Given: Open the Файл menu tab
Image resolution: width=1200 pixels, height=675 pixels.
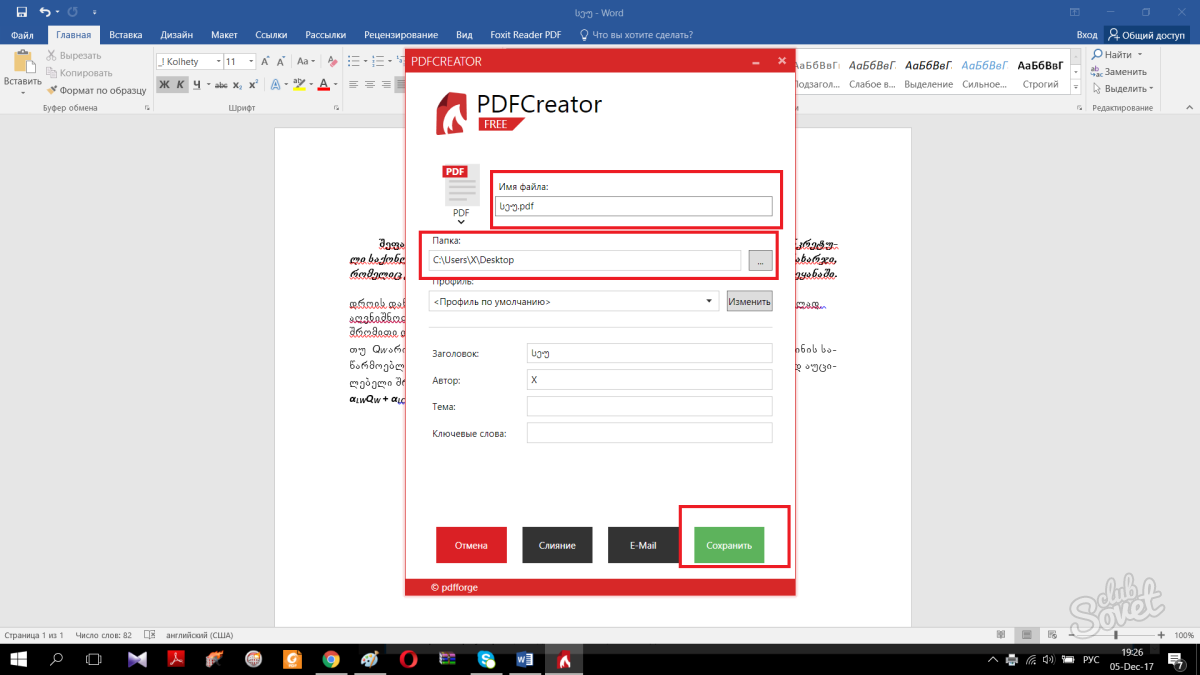Looking at the screenshot, I should tap(22, 34).
